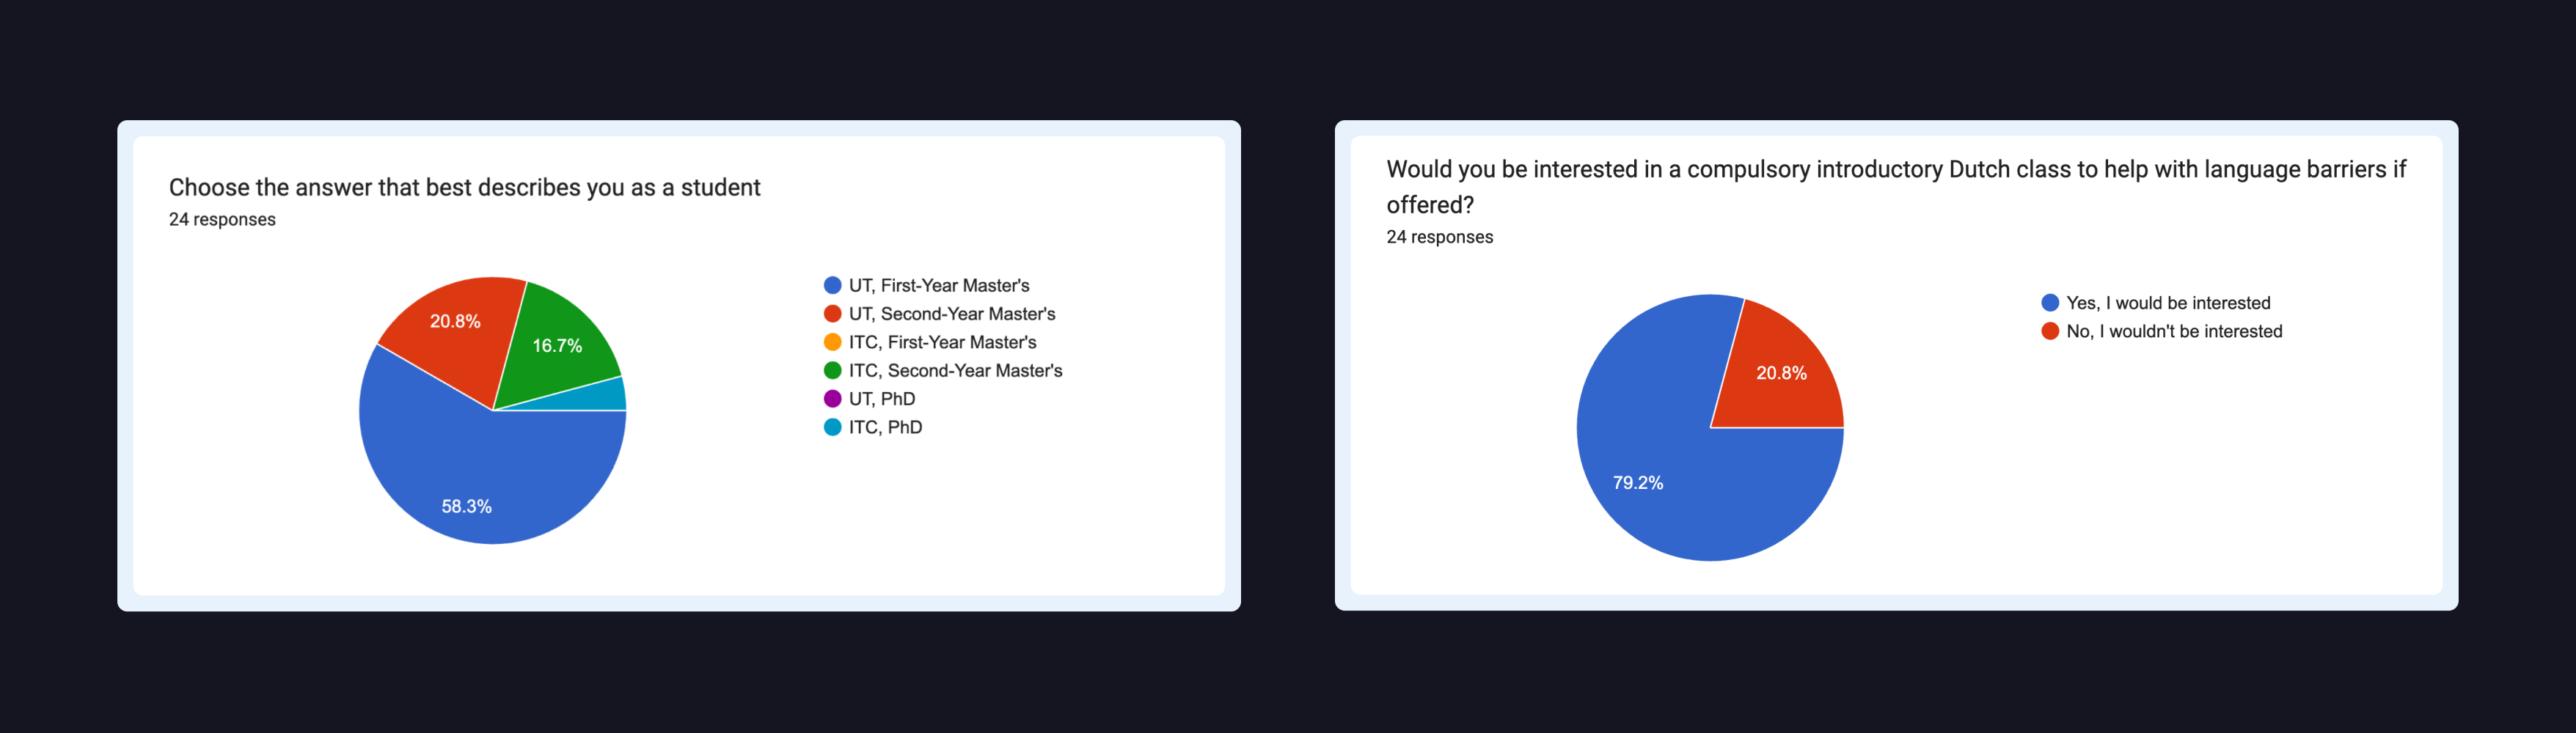Click the blue 'Yes, I would be interested' dot
This screenshot has width=2576, height=733.
[x=2050, y=303]
